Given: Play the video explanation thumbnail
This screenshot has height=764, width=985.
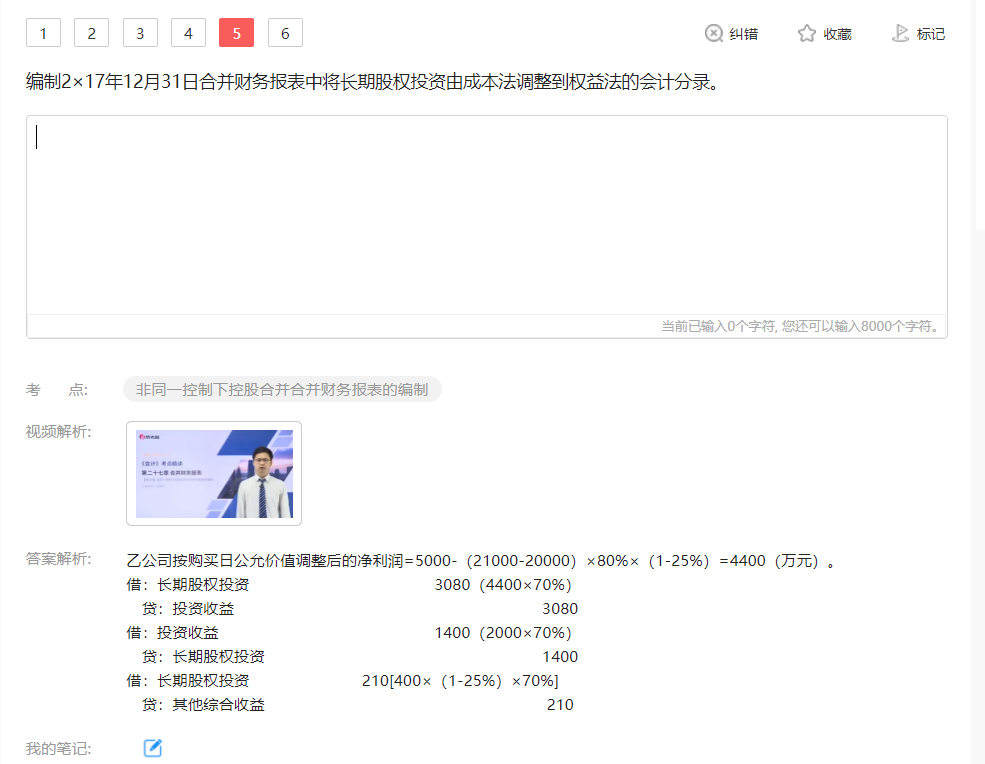Looking at the screenshot, I should click(x=214, y=474).
